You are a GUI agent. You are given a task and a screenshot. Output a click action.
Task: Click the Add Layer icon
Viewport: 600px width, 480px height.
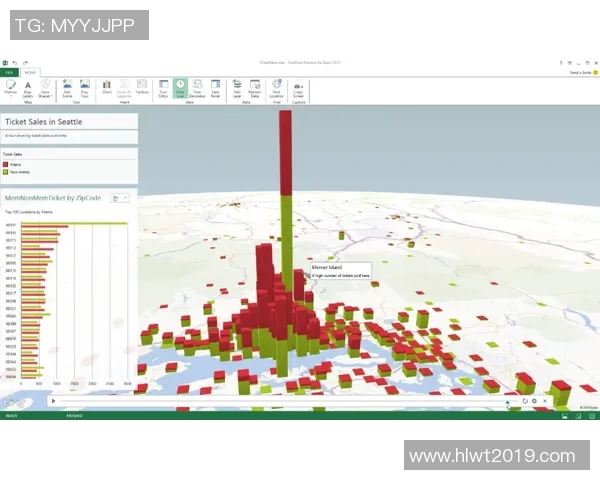(237, 88)
